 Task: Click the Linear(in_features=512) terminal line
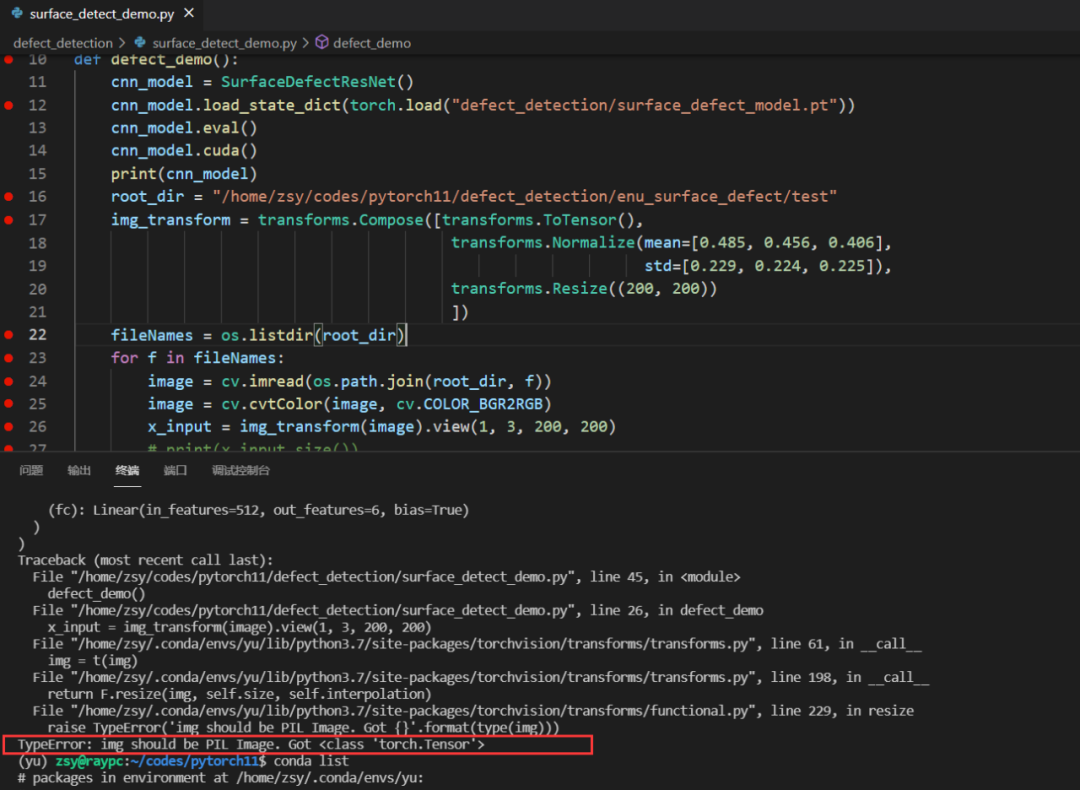click(258, 510)
